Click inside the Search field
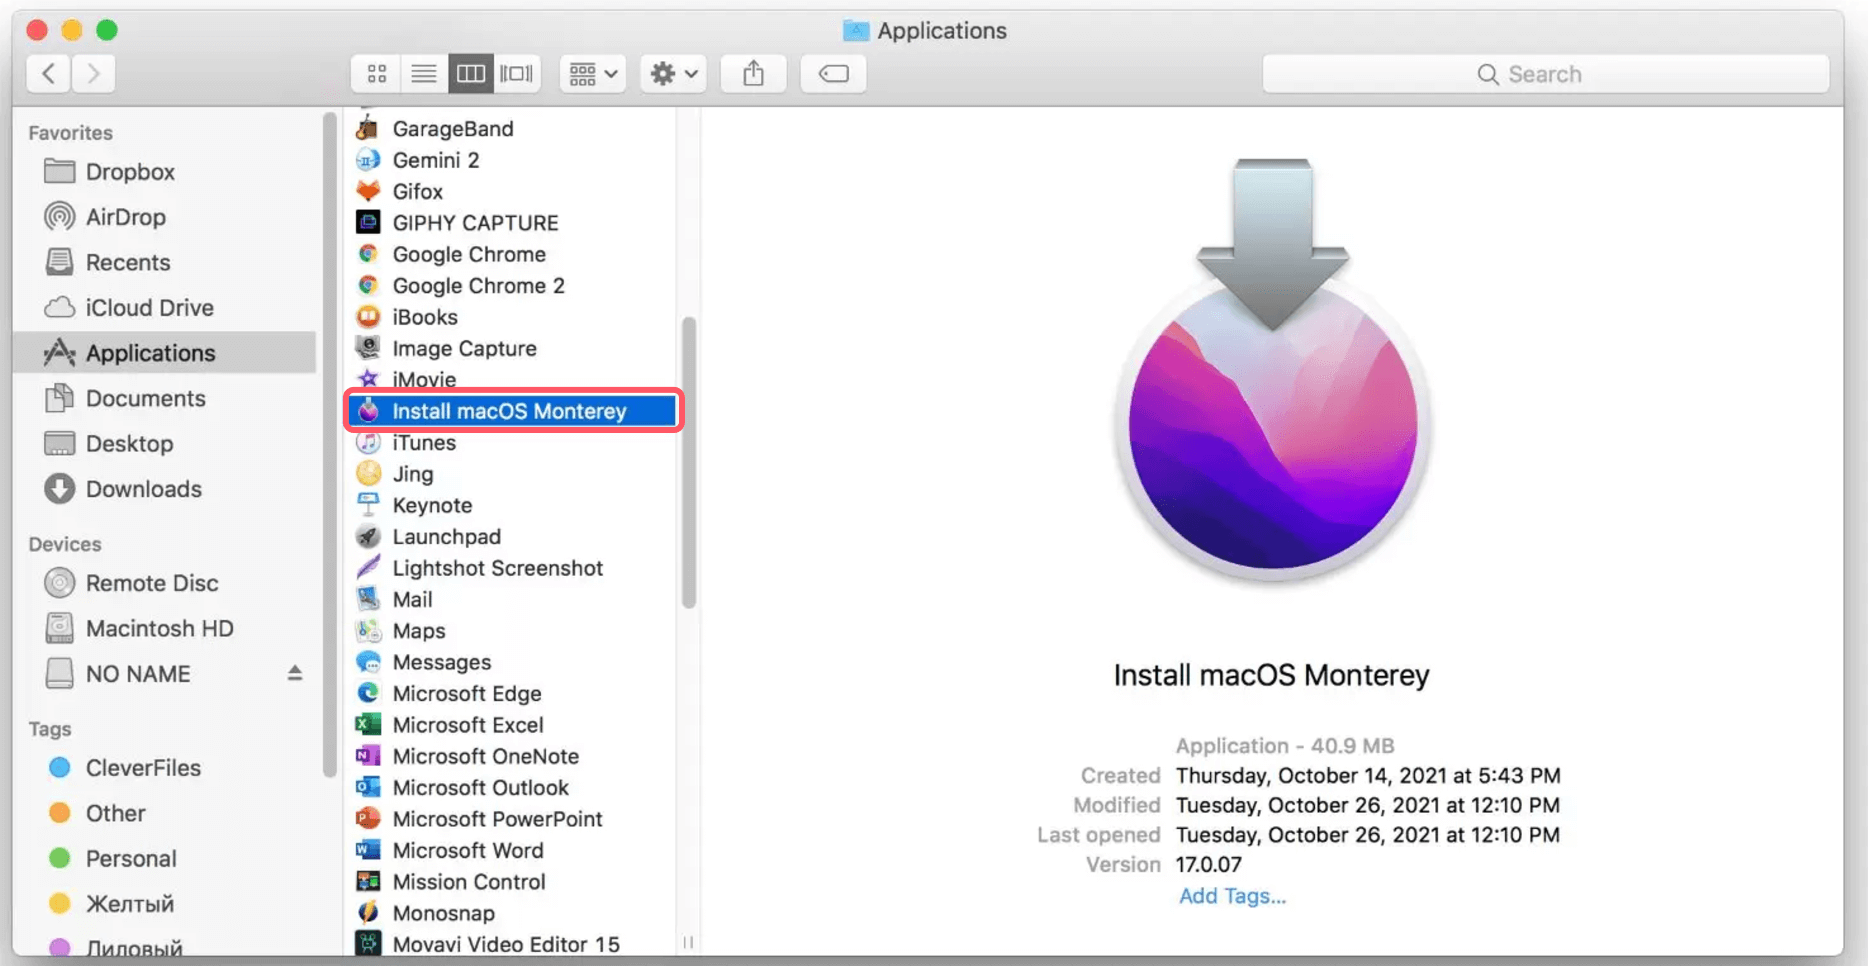This screenshot has height=966, width=1868. coord(1547,73)
